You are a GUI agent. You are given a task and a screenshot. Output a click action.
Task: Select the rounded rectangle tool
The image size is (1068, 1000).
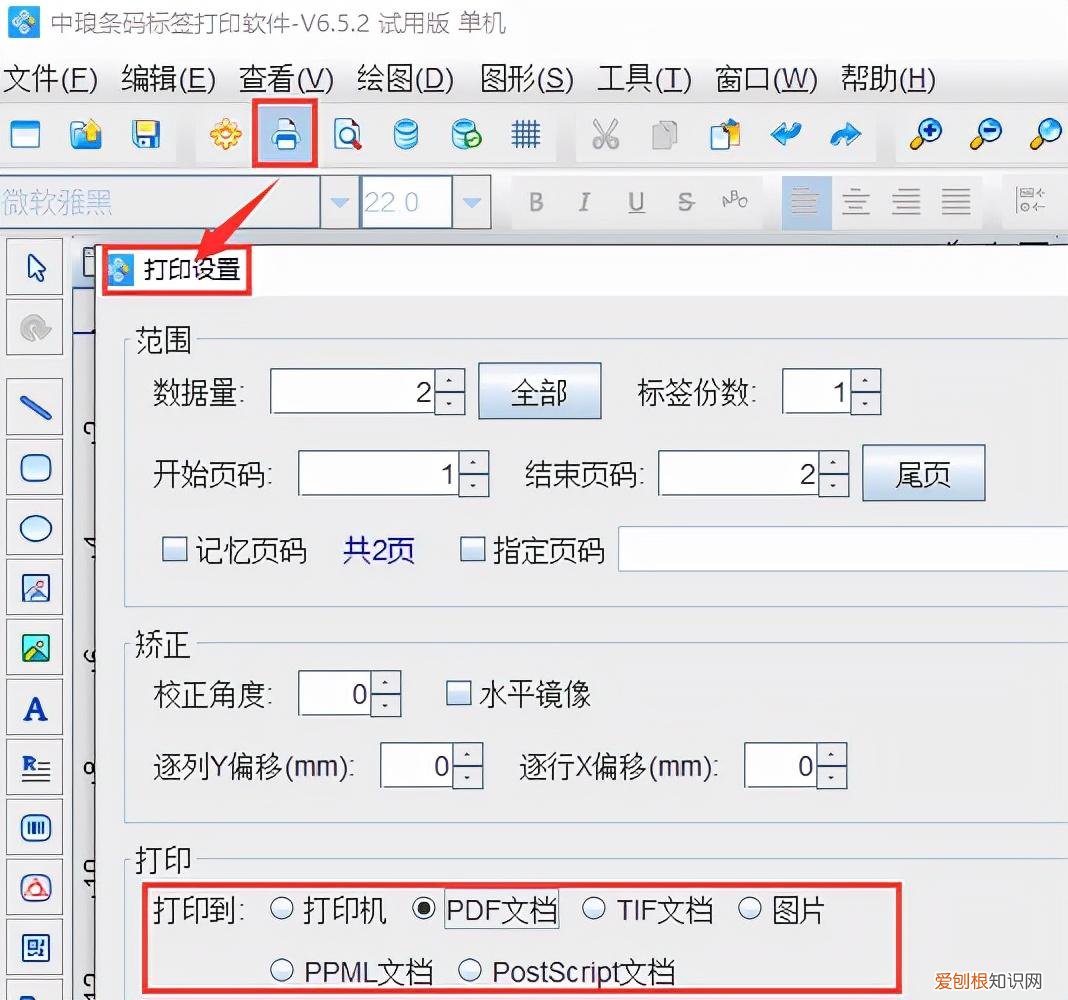point(35,467)
